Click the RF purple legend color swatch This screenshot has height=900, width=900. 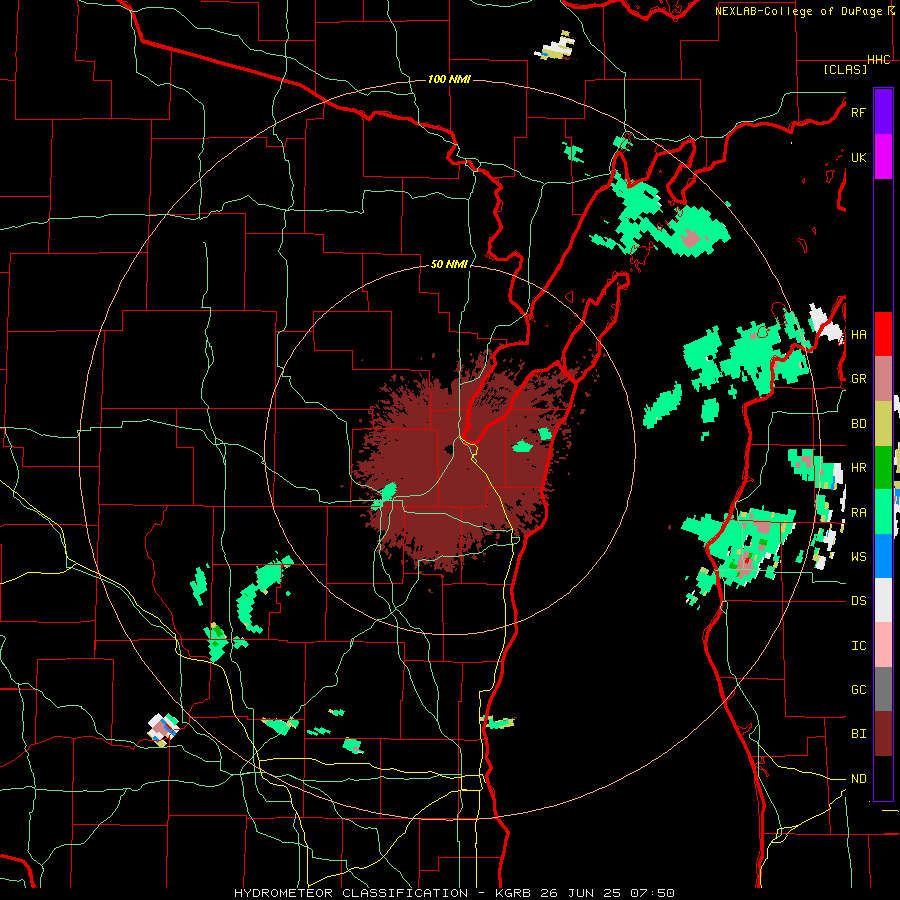coord(883,112)
